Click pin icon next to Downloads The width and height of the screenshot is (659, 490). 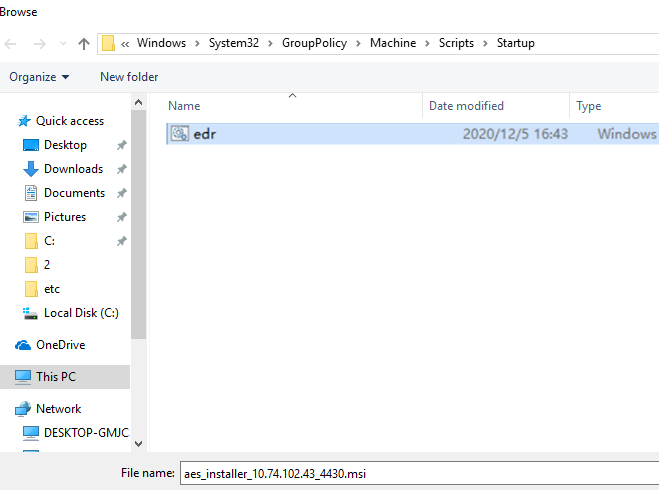pos(121,169)
